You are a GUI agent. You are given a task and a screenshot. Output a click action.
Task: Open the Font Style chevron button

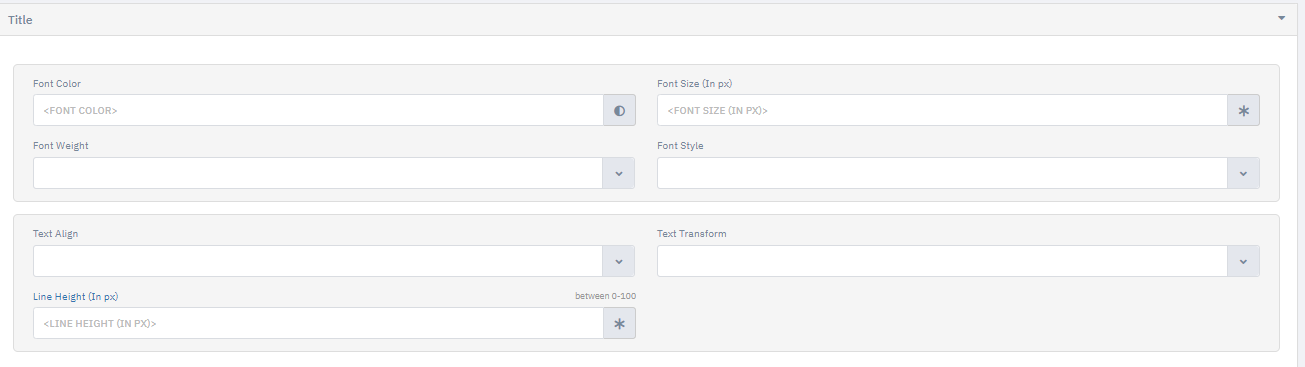[x=1243, y=173]
